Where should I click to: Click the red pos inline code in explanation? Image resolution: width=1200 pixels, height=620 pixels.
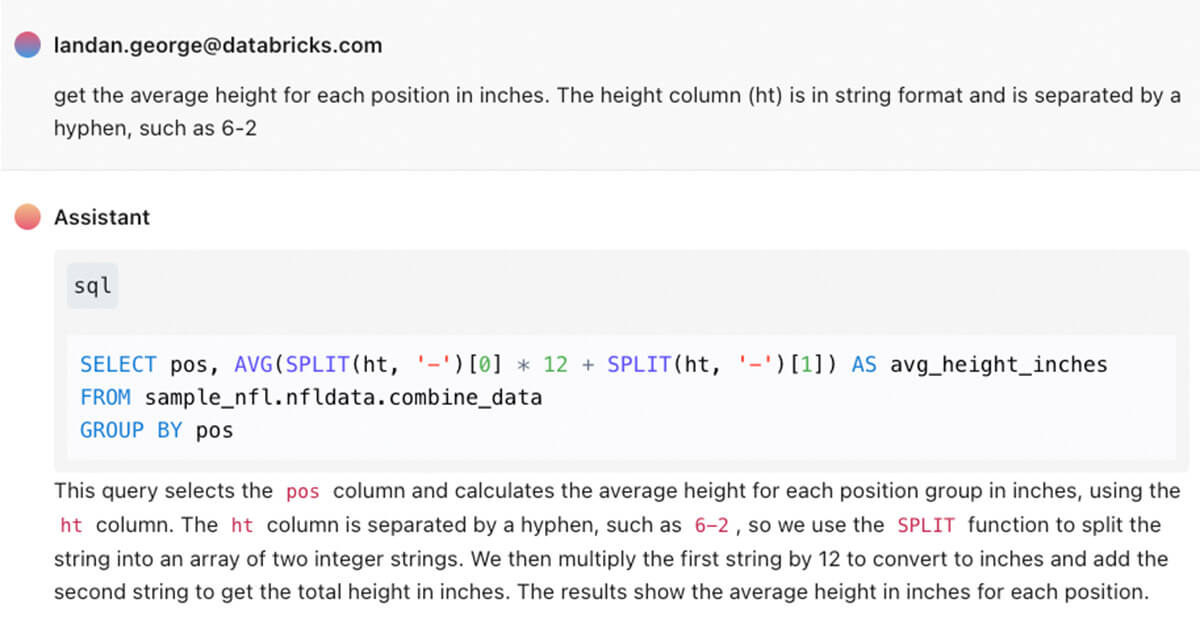coord(302,492)
